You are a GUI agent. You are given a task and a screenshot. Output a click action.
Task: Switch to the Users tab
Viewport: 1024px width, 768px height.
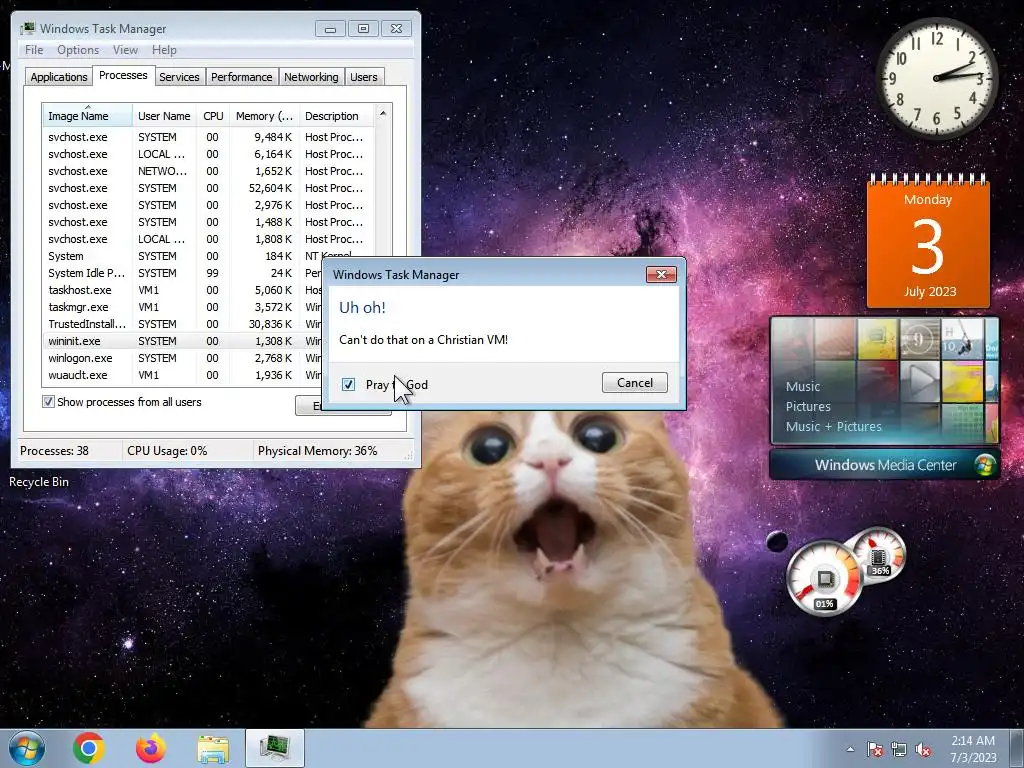point(364,76)
